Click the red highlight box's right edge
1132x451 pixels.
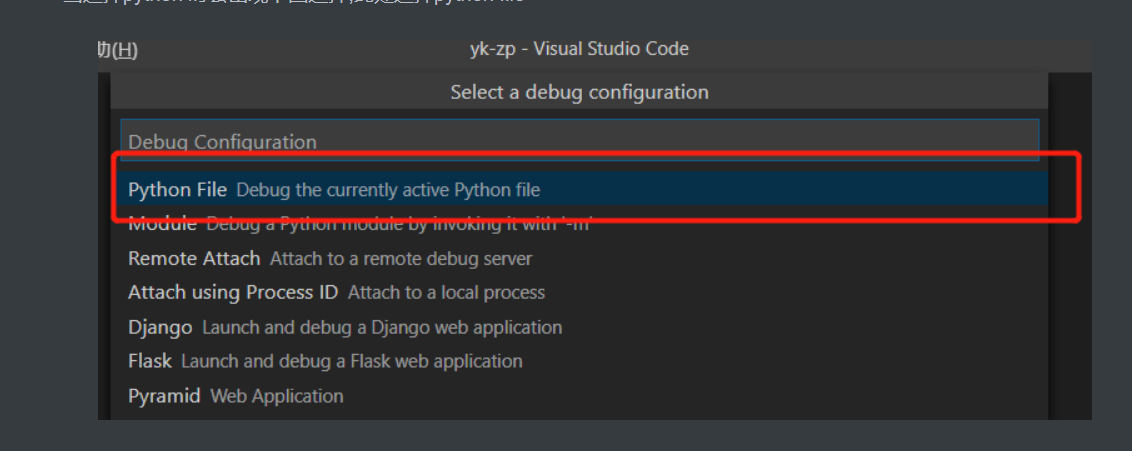[1079, 188]
